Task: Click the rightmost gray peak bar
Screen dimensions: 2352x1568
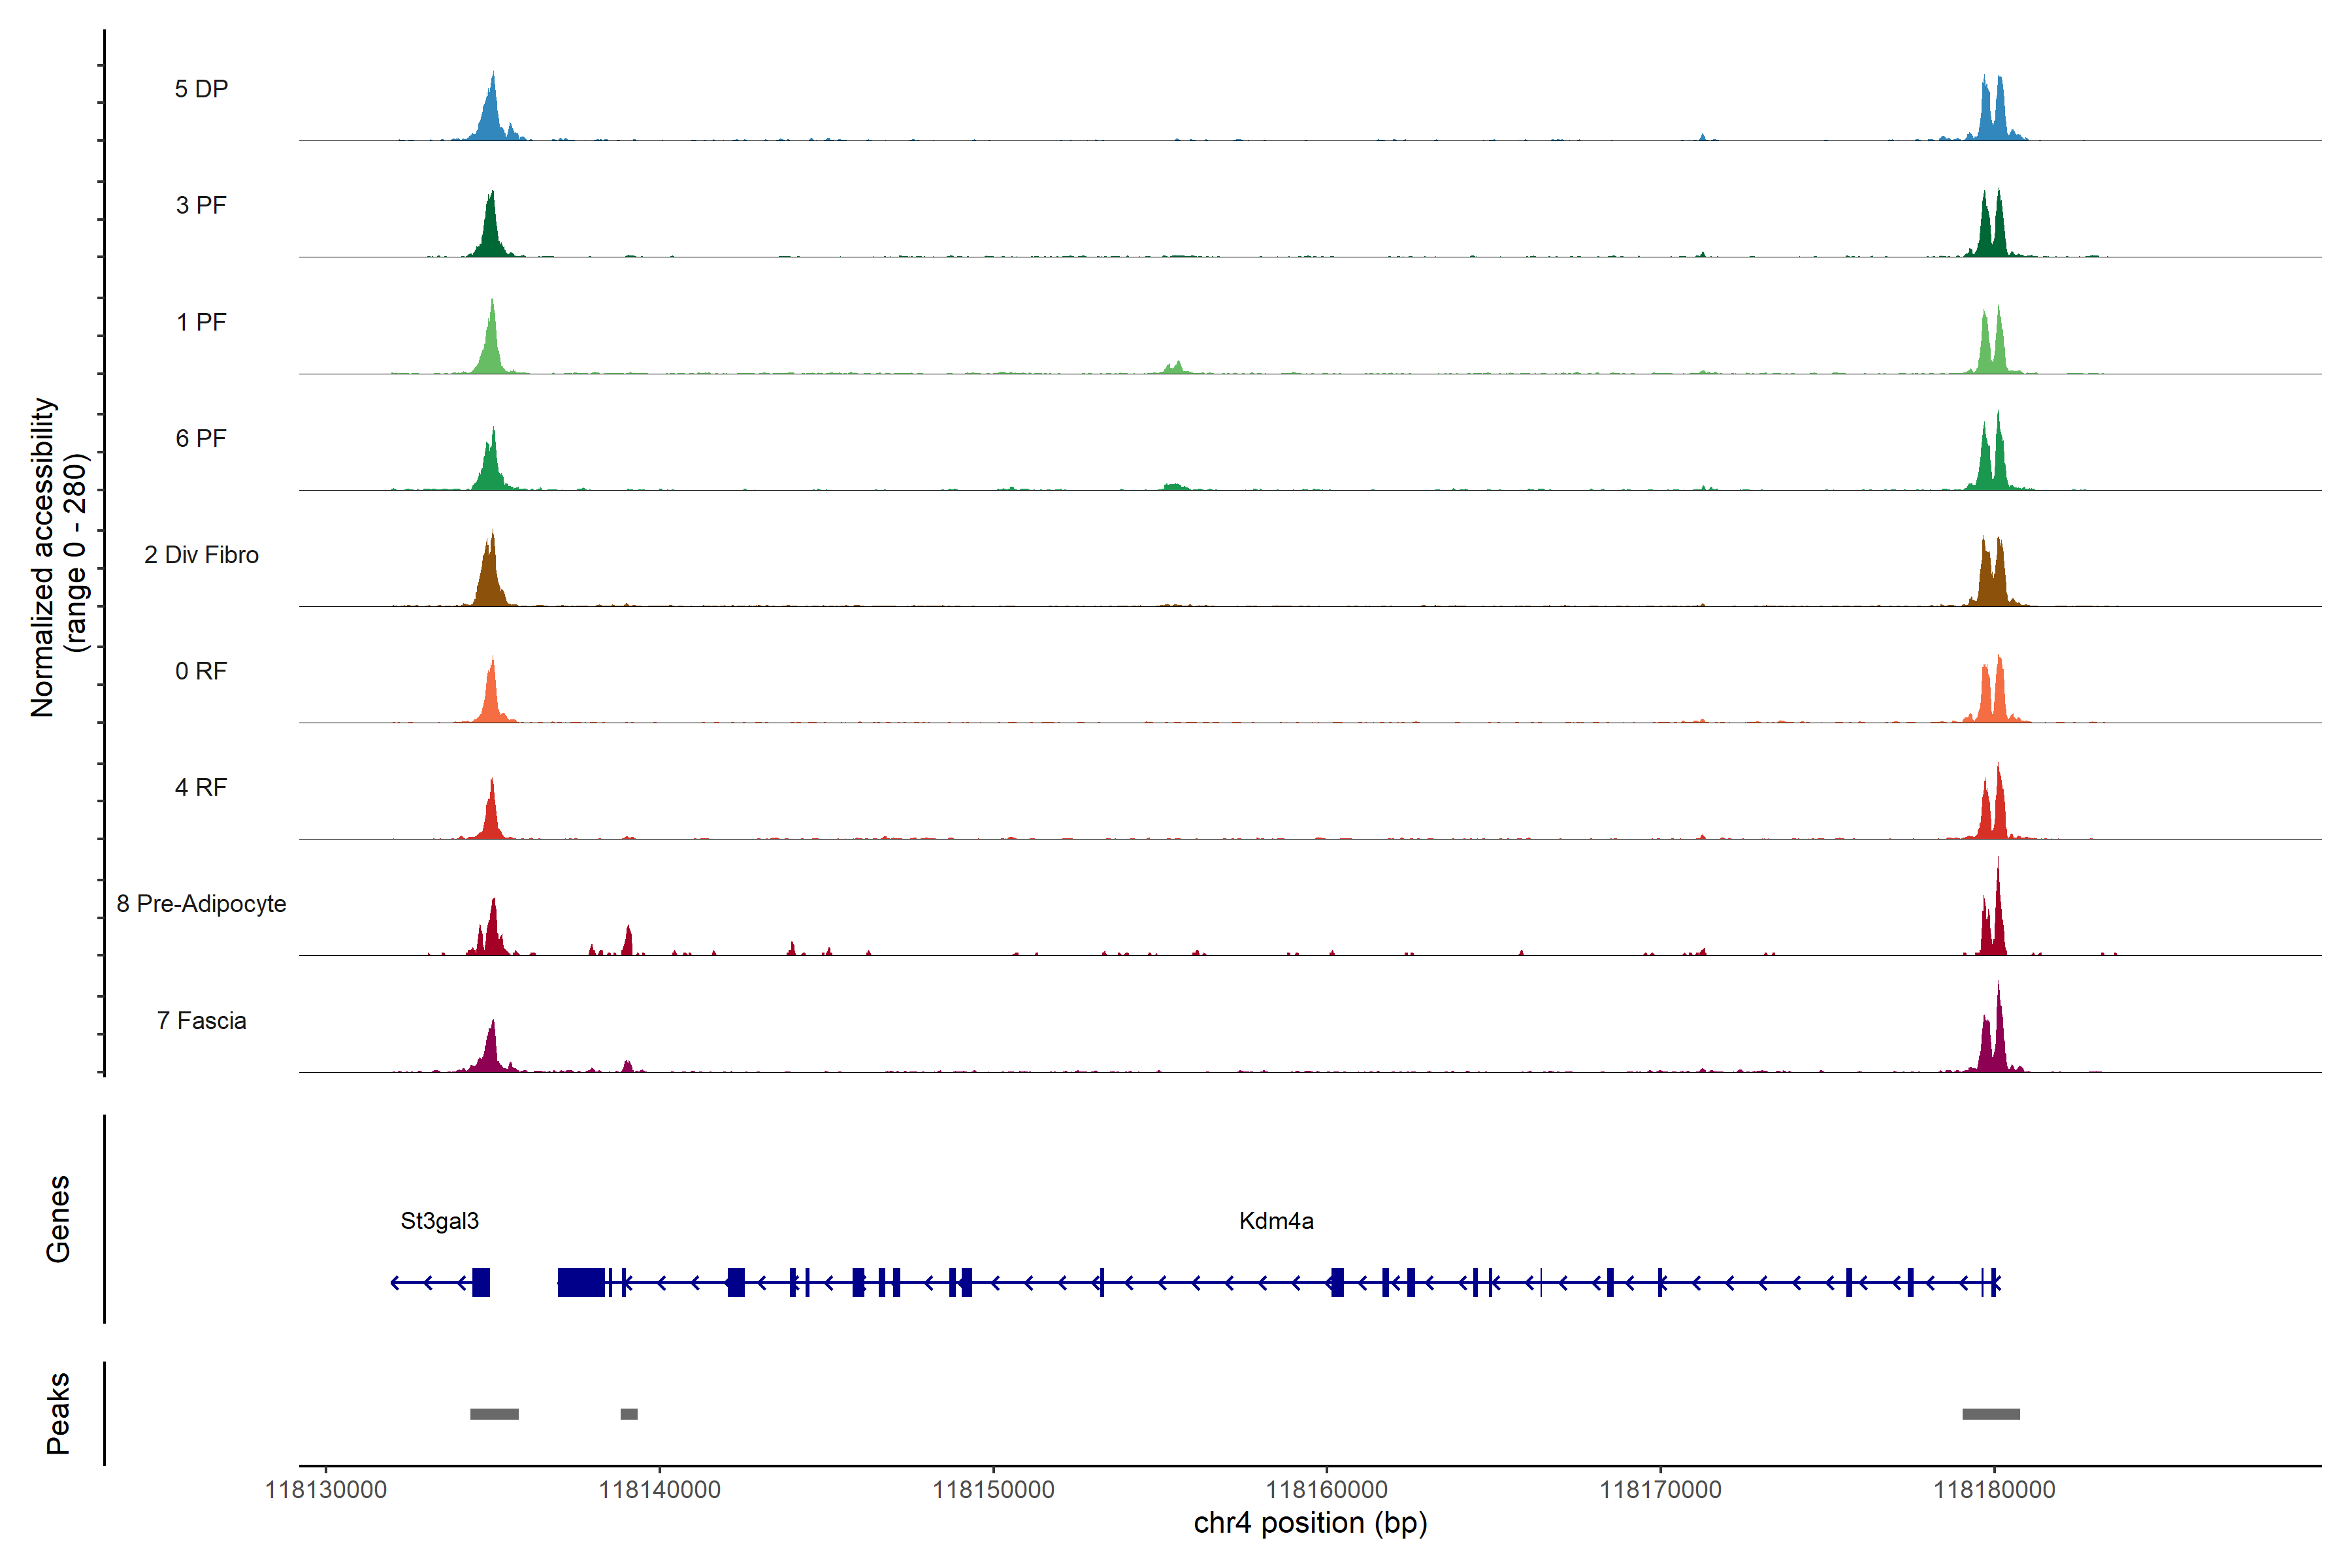Action: point(1990,1414)
